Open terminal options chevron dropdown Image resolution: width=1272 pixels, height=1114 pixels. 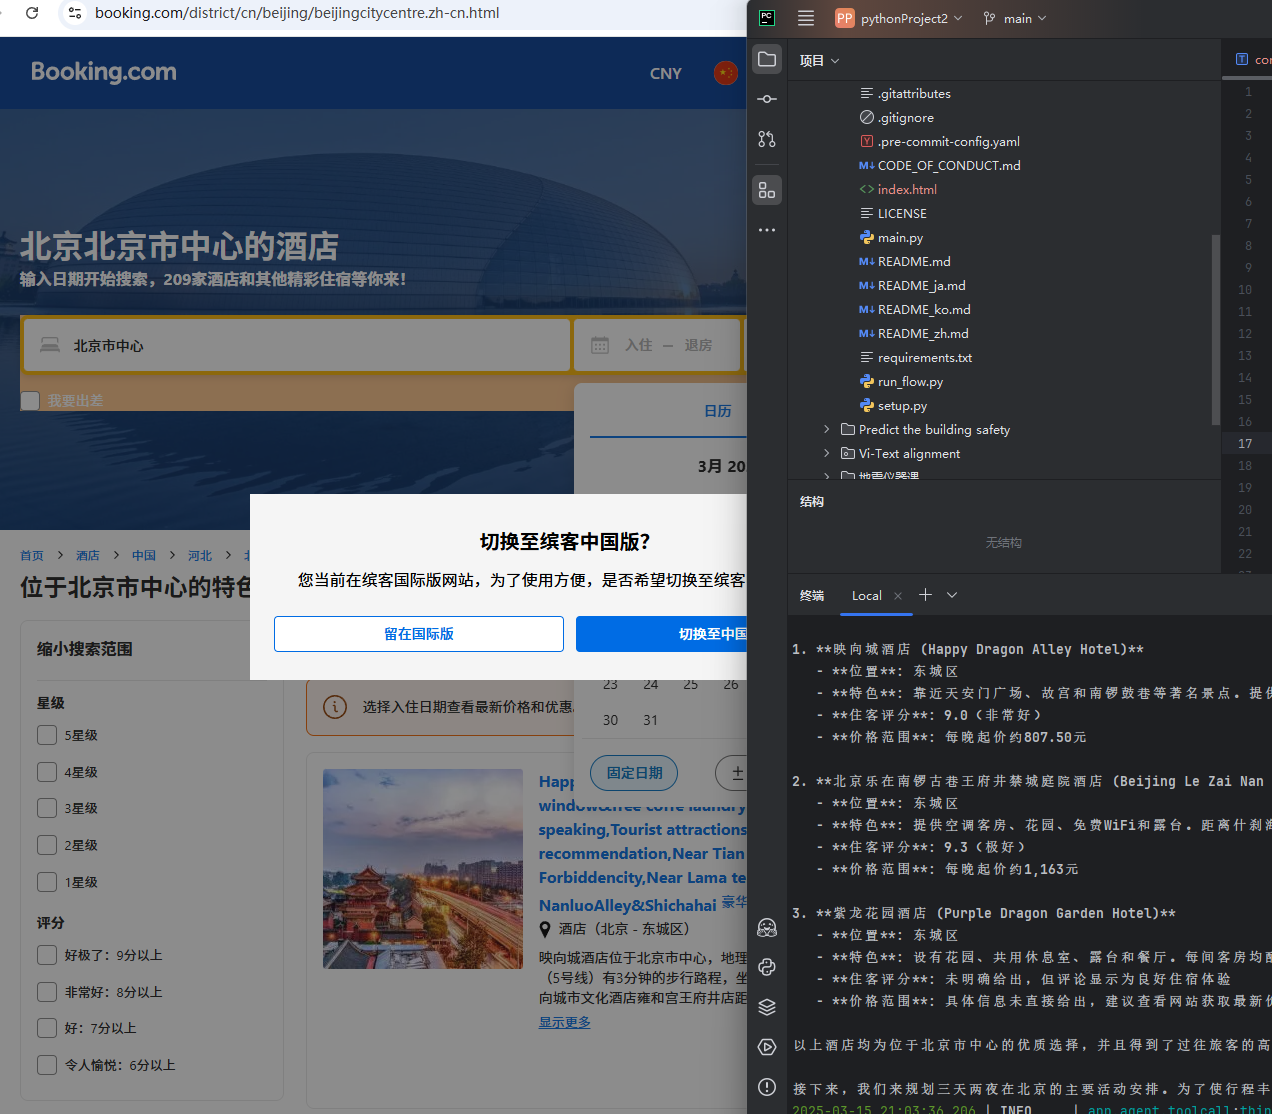952,595
